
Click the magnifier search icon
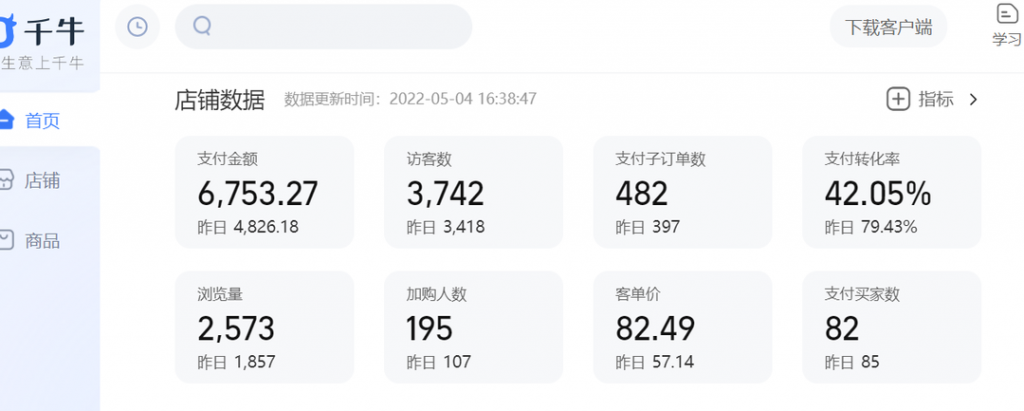coord(202,26)
